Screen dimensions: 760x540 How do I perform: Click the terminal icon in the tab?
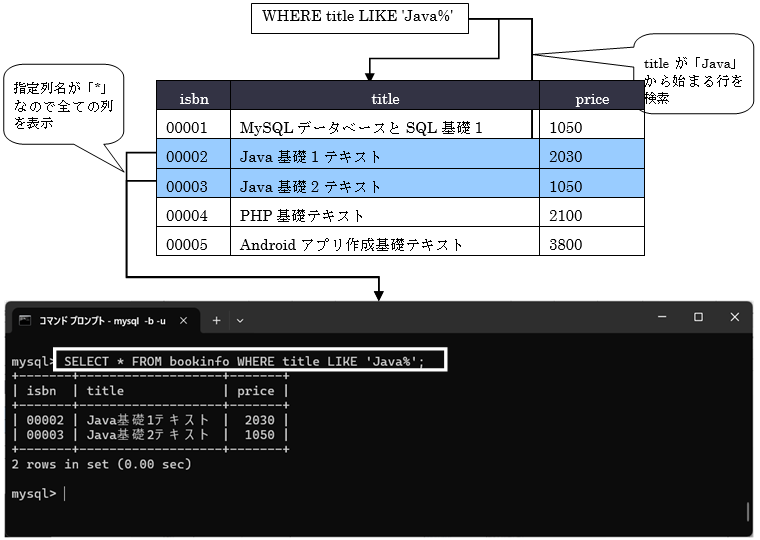point(25,321)
